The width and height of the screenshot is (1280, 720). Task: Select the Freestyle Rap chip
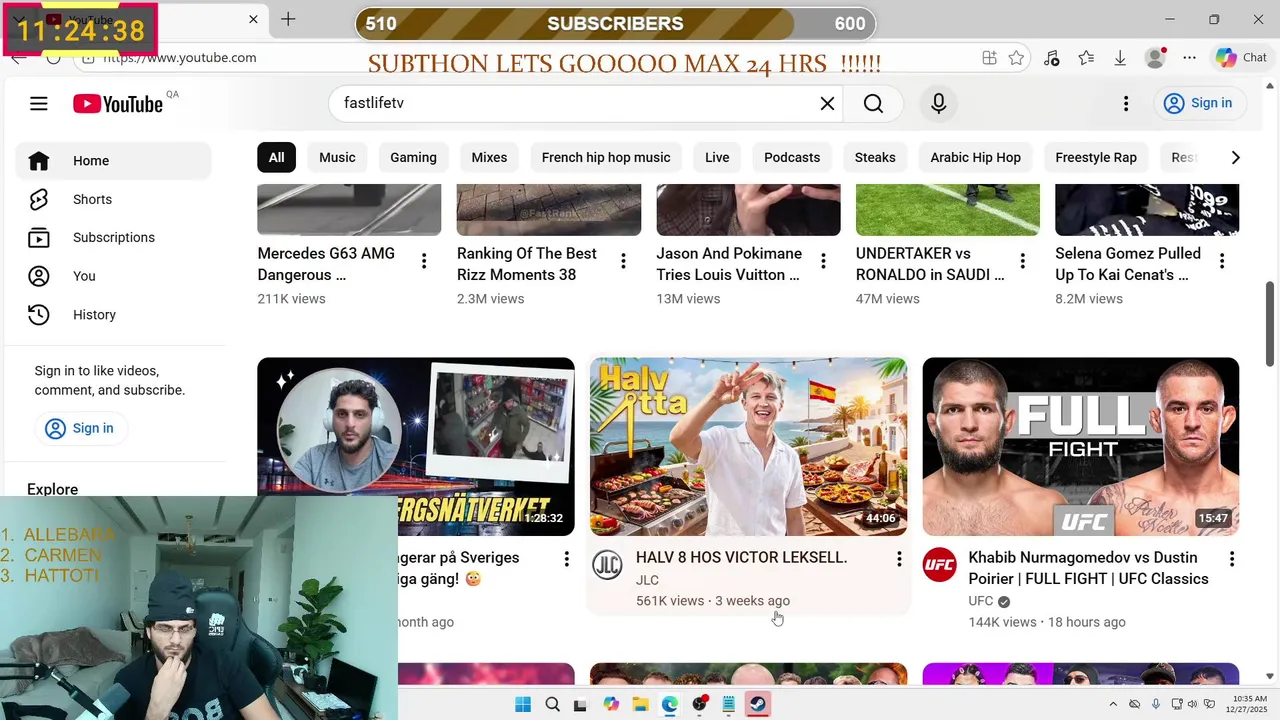click(1096, 157)
